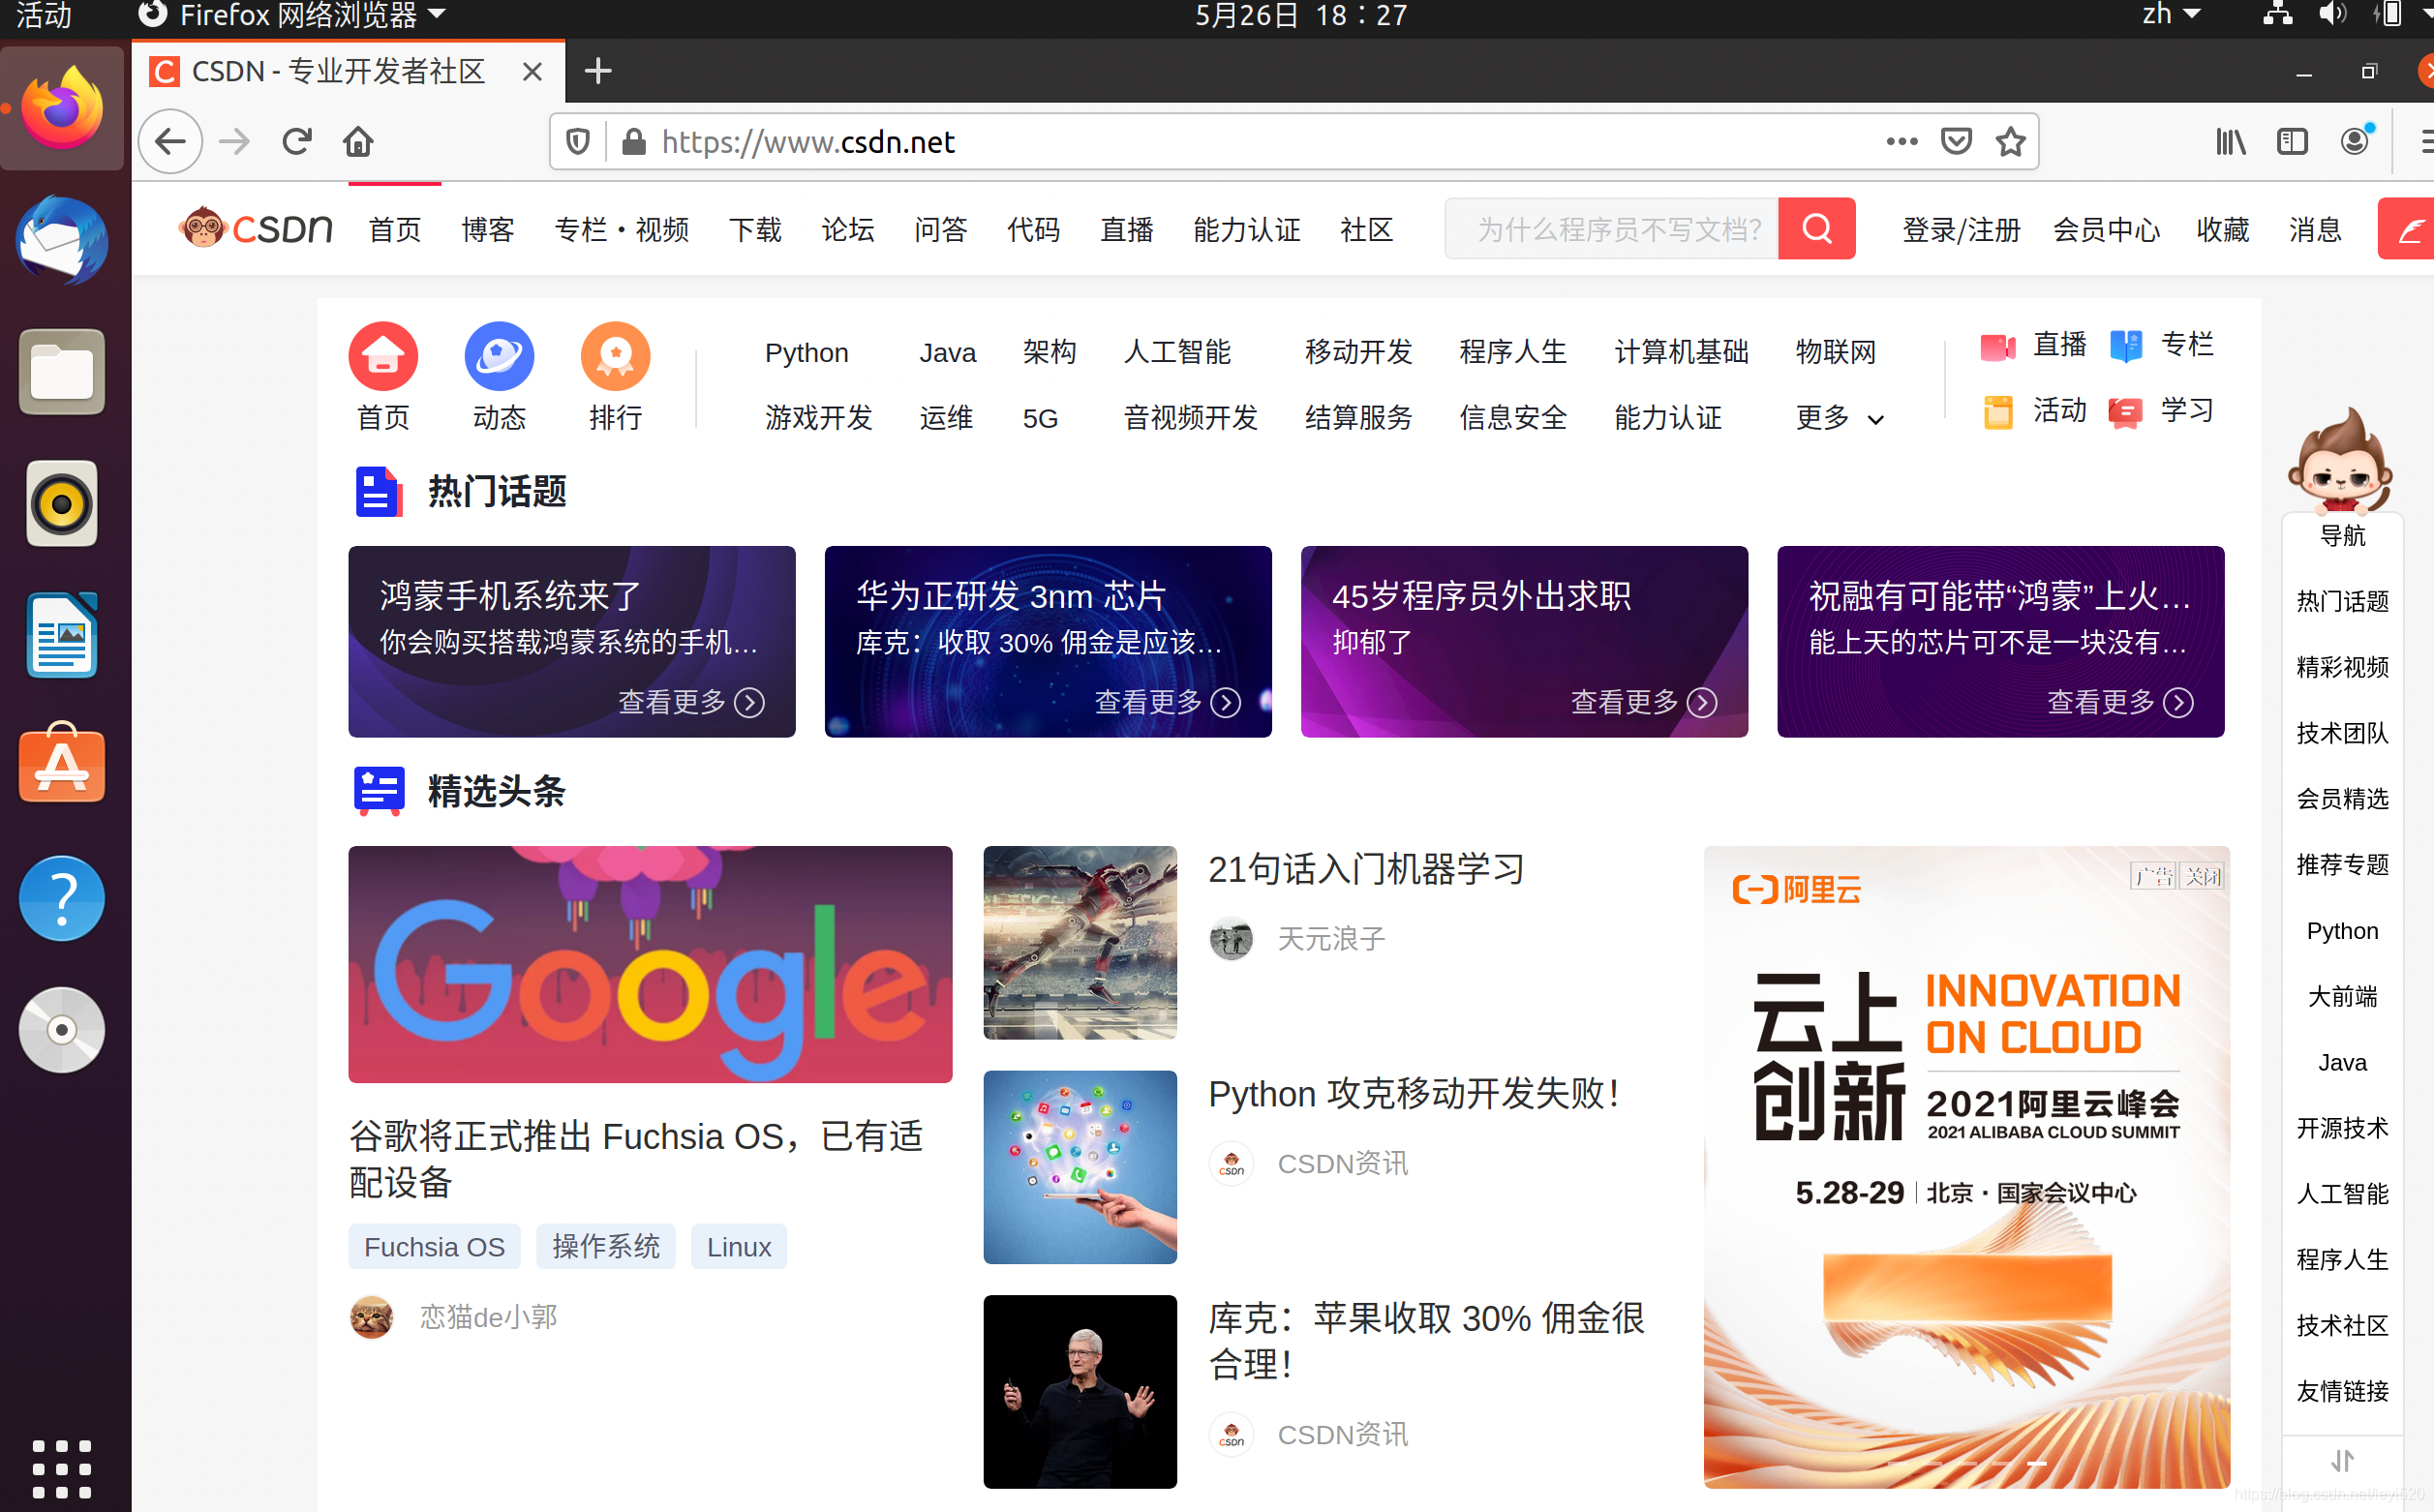Open the zh input language menu
The height and width of the screenshot is (1512, 2434).
click(2172, 15)
